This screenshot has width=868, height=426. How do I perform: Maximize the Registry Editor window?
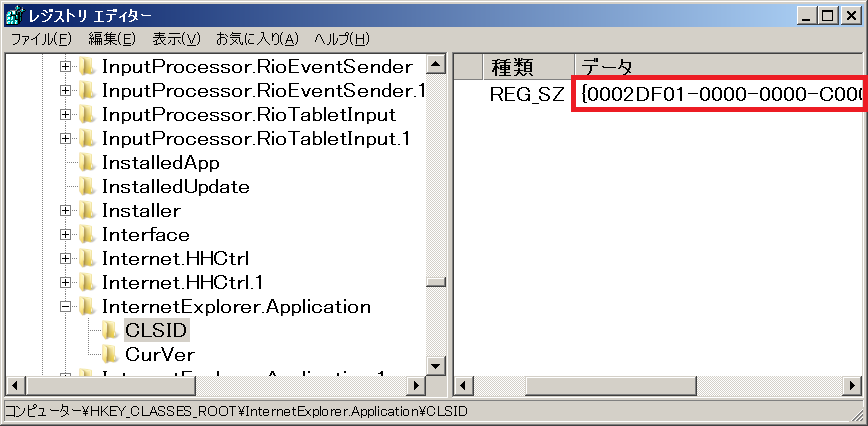(828, 17)
